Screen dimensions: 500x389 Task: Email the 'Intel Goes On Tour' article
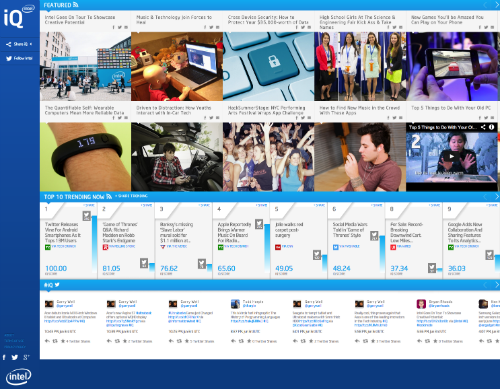point(126,27)
